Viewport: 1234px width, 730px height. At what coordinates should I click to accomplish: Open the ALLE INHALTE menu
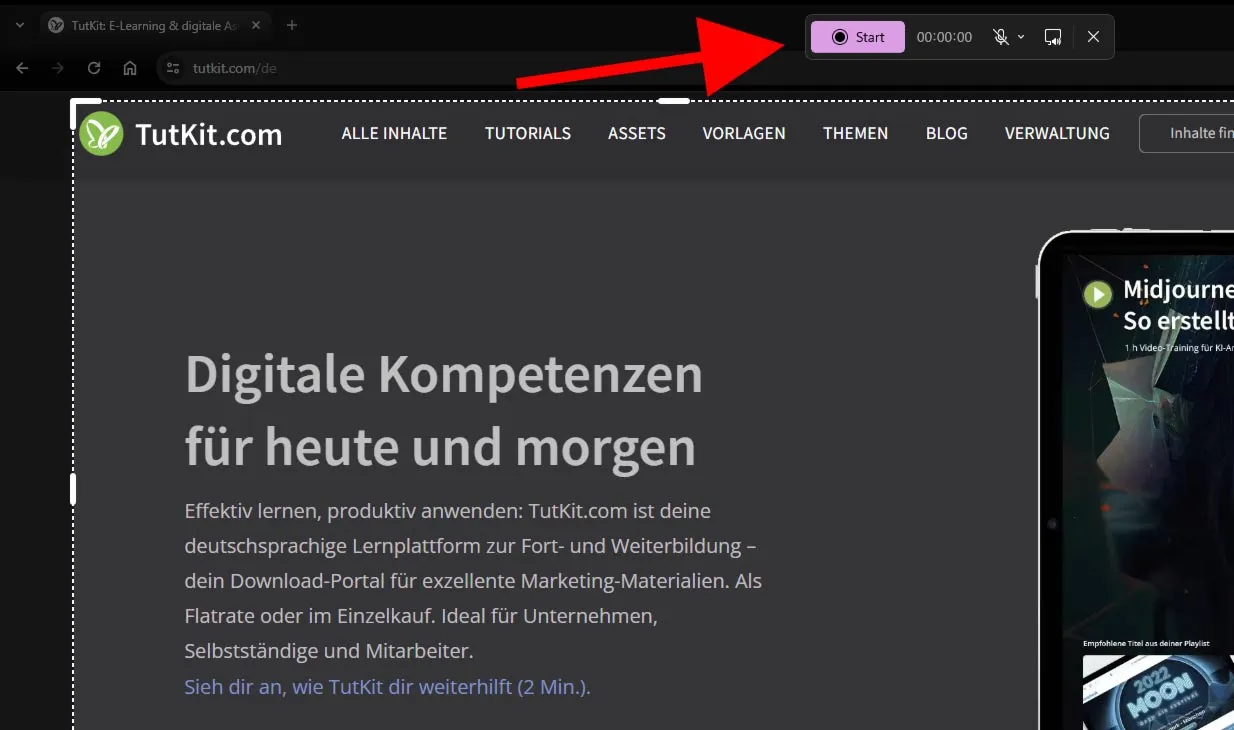click(x=394, y=133)
